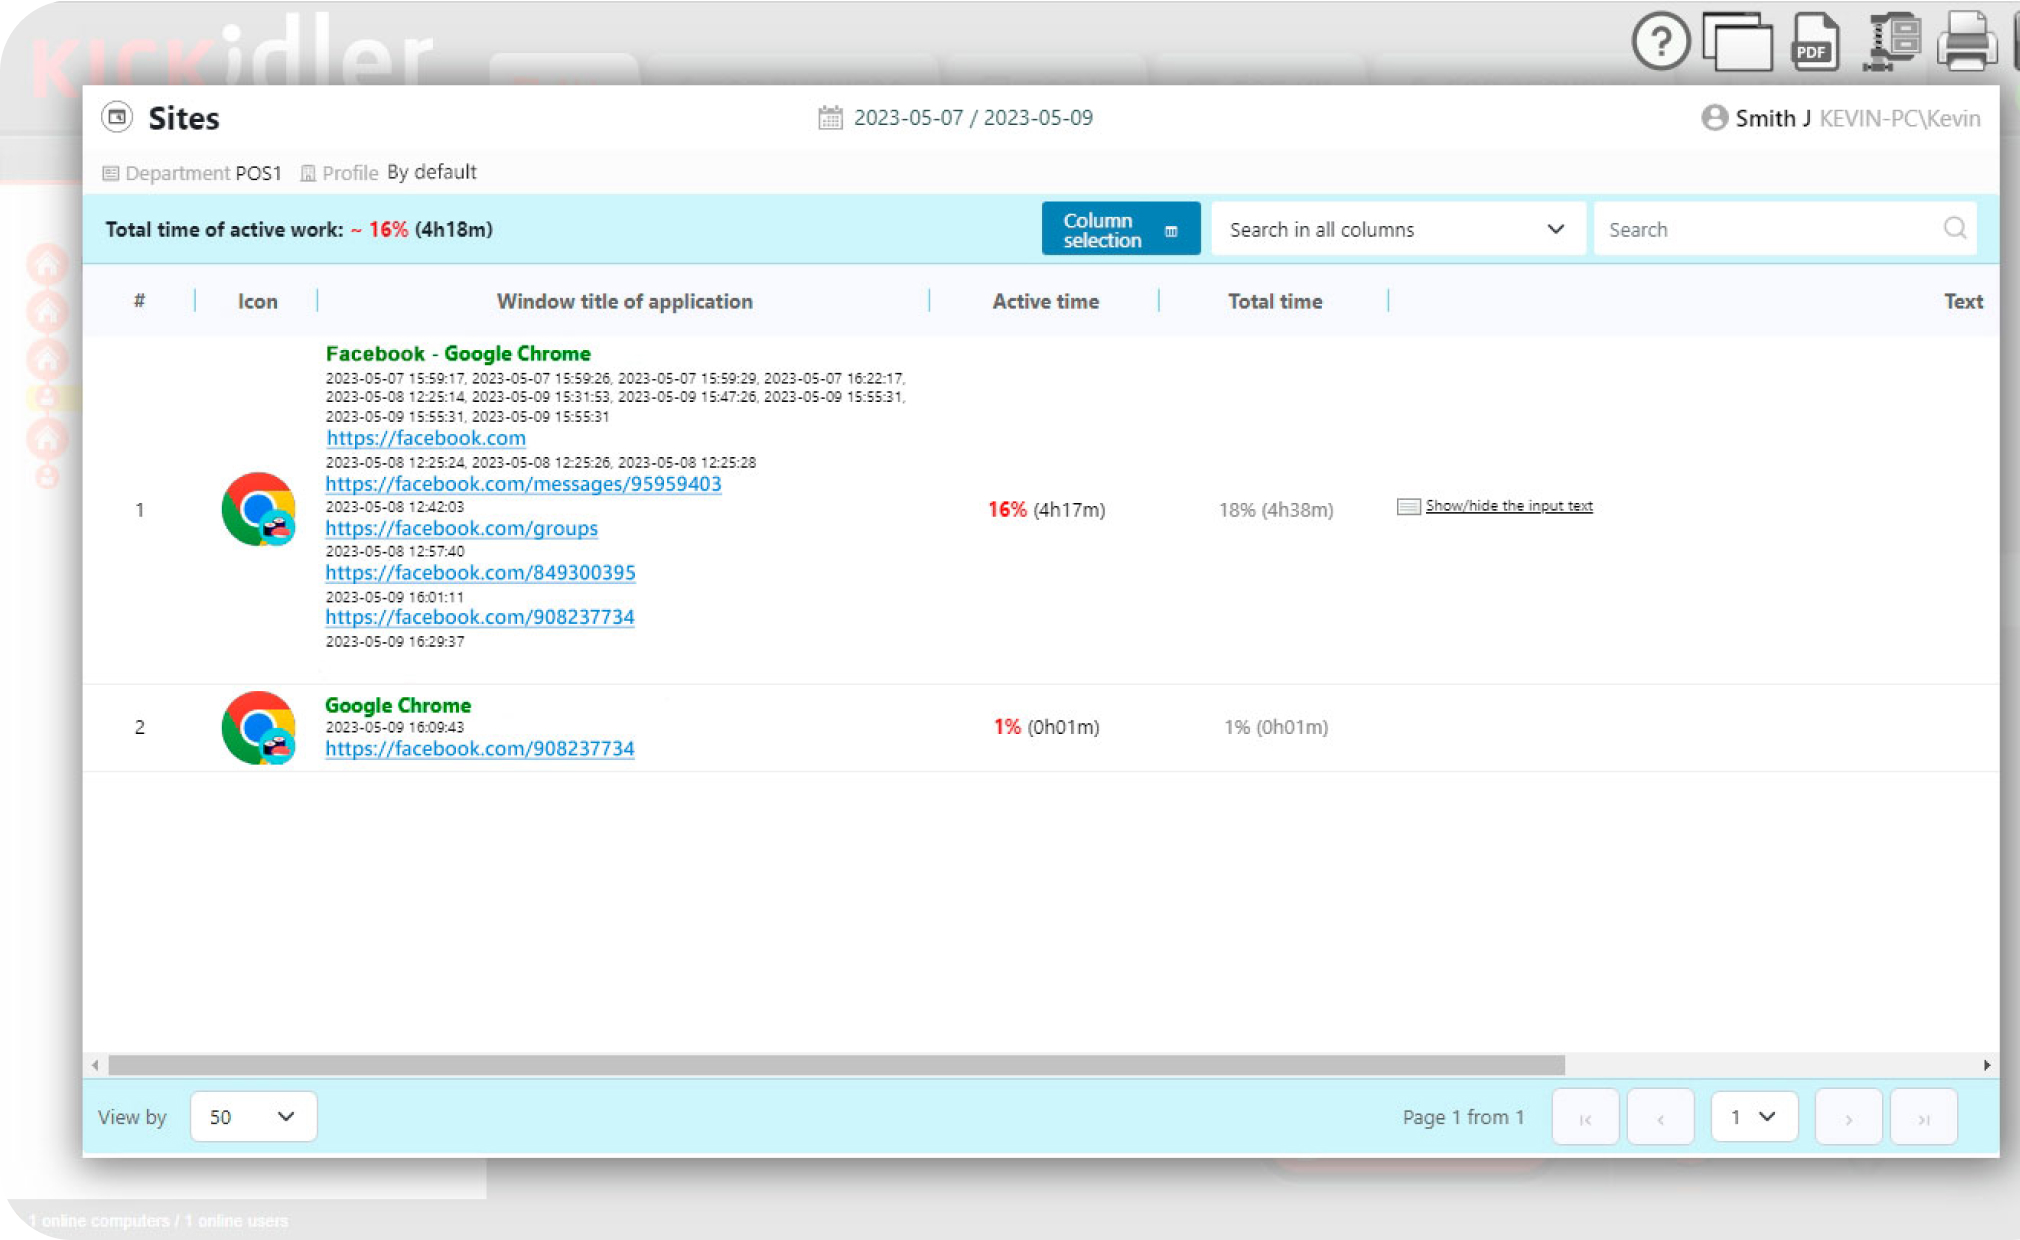2020x1240 pixels.
Task: Open facebook.com/messages/95959403 link
Action: point(523,484)
